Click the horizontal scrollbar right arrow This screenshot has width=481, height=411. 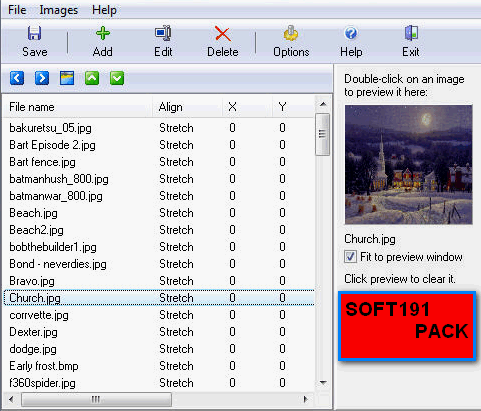(305, 399)
